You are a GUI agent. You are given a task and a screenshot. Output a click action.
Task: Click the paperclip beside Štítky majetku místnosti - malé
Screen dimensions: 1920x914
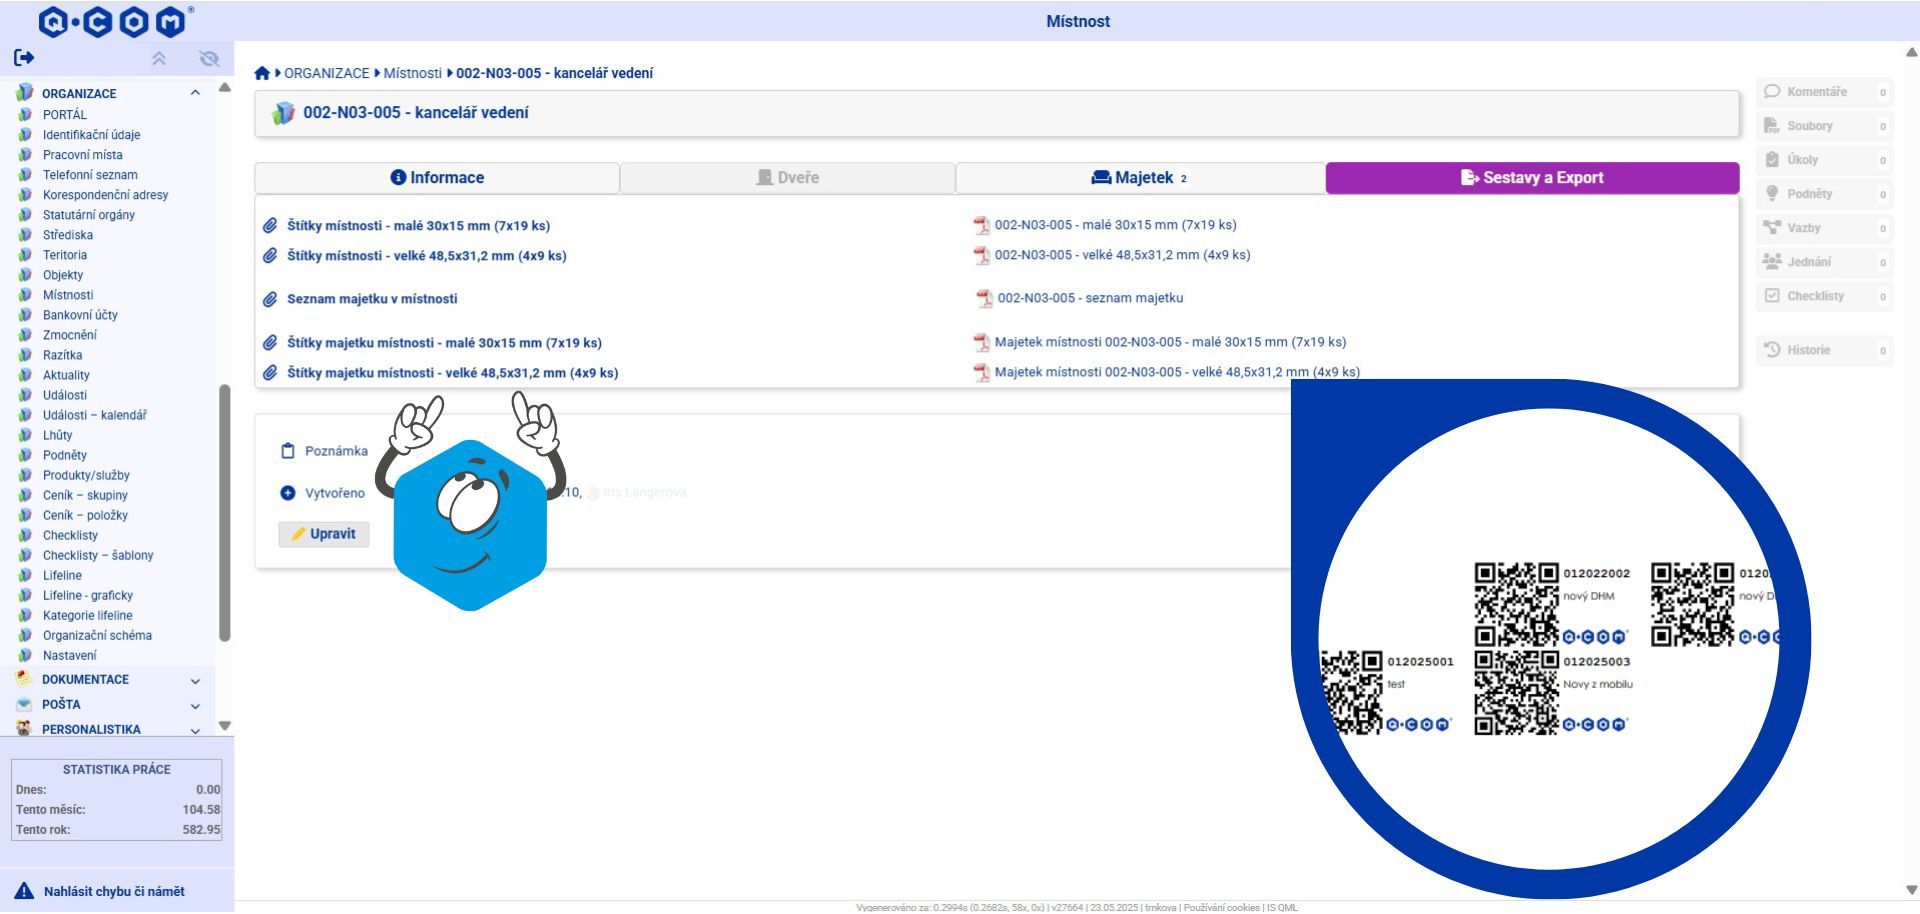(270, 343)
